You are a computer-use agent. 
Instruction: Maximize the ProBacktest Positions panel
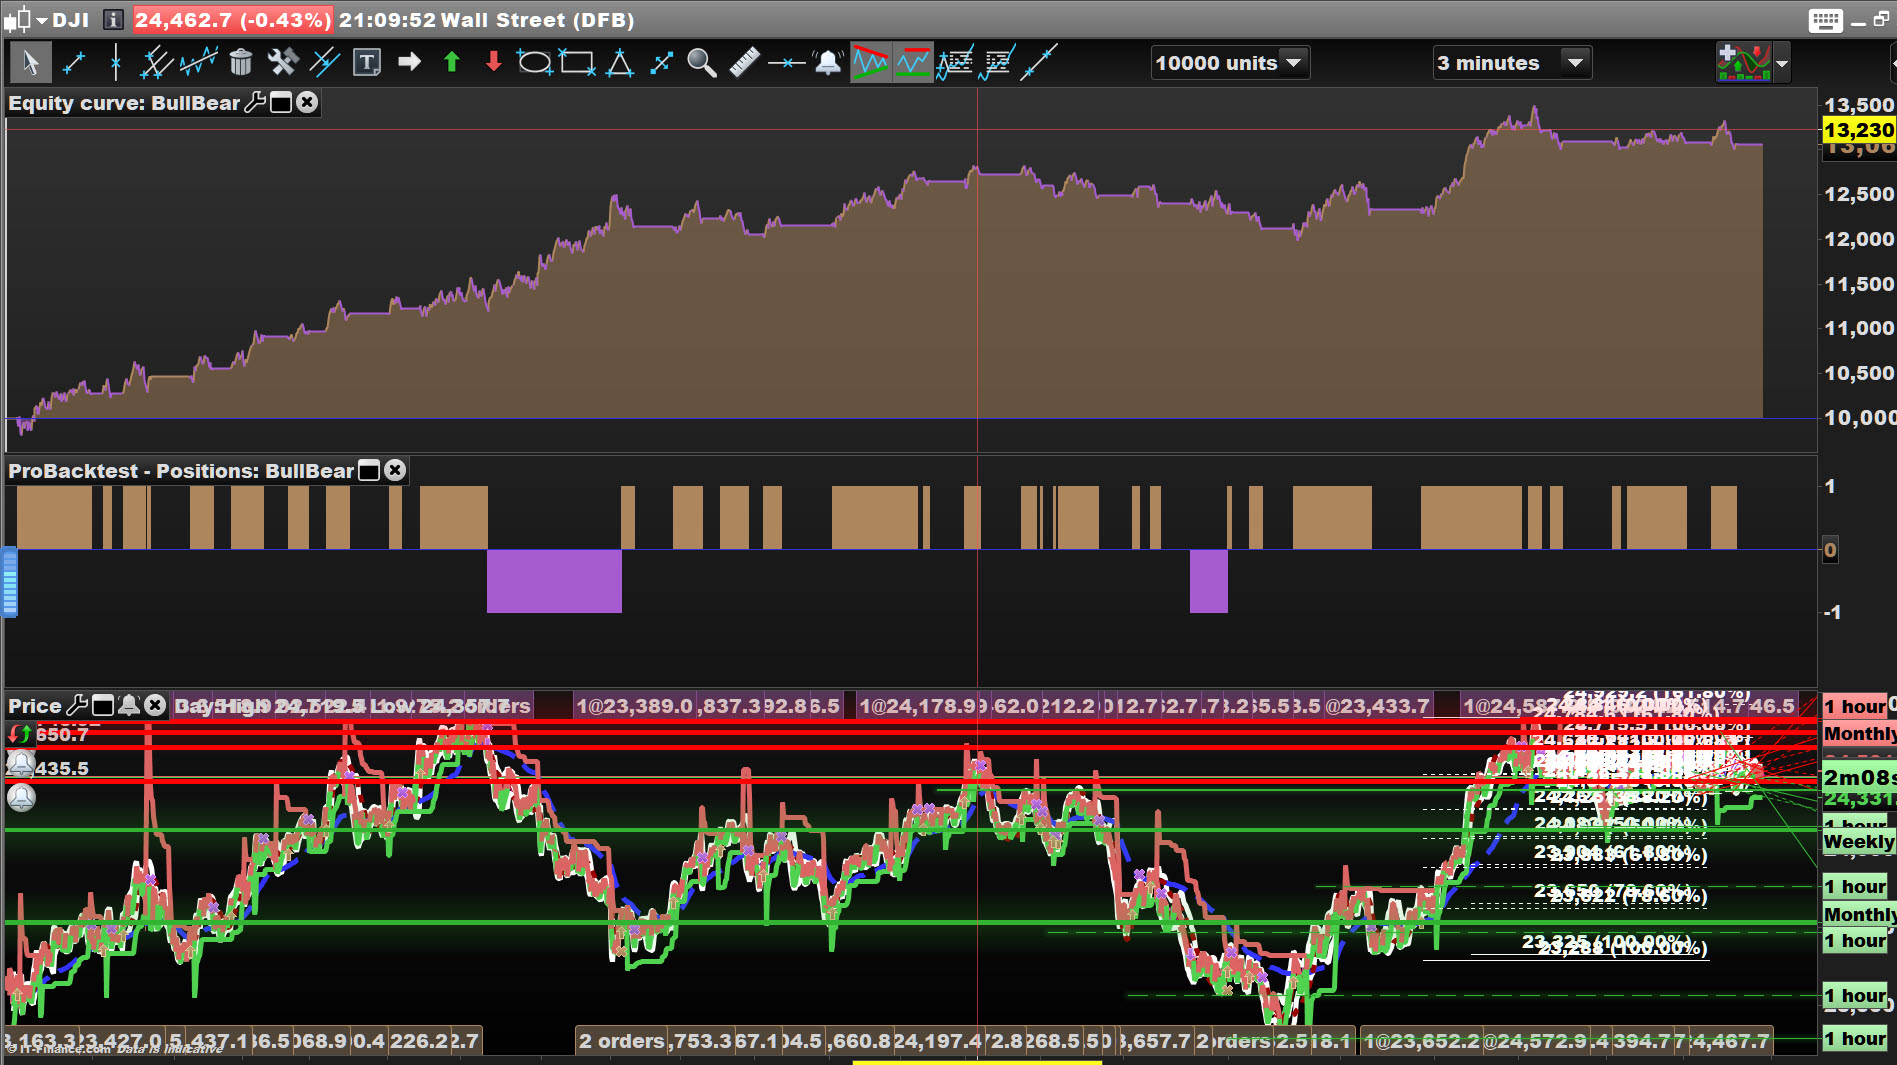369,470
